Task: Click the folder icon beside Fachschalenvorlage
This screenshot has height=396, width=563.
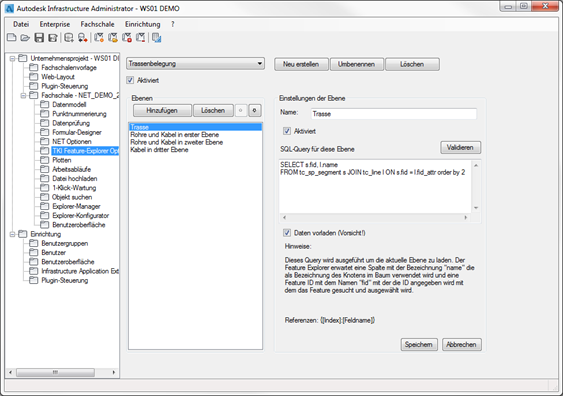Action: point(33,67)
